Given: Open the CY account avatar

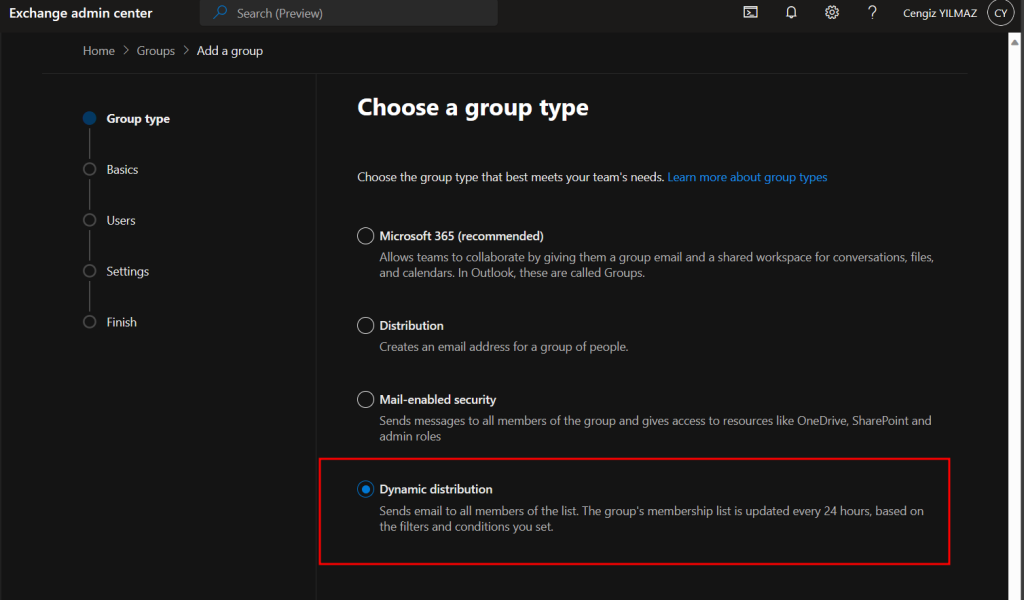Looking at the screenshot, I should coord(1000,13).
